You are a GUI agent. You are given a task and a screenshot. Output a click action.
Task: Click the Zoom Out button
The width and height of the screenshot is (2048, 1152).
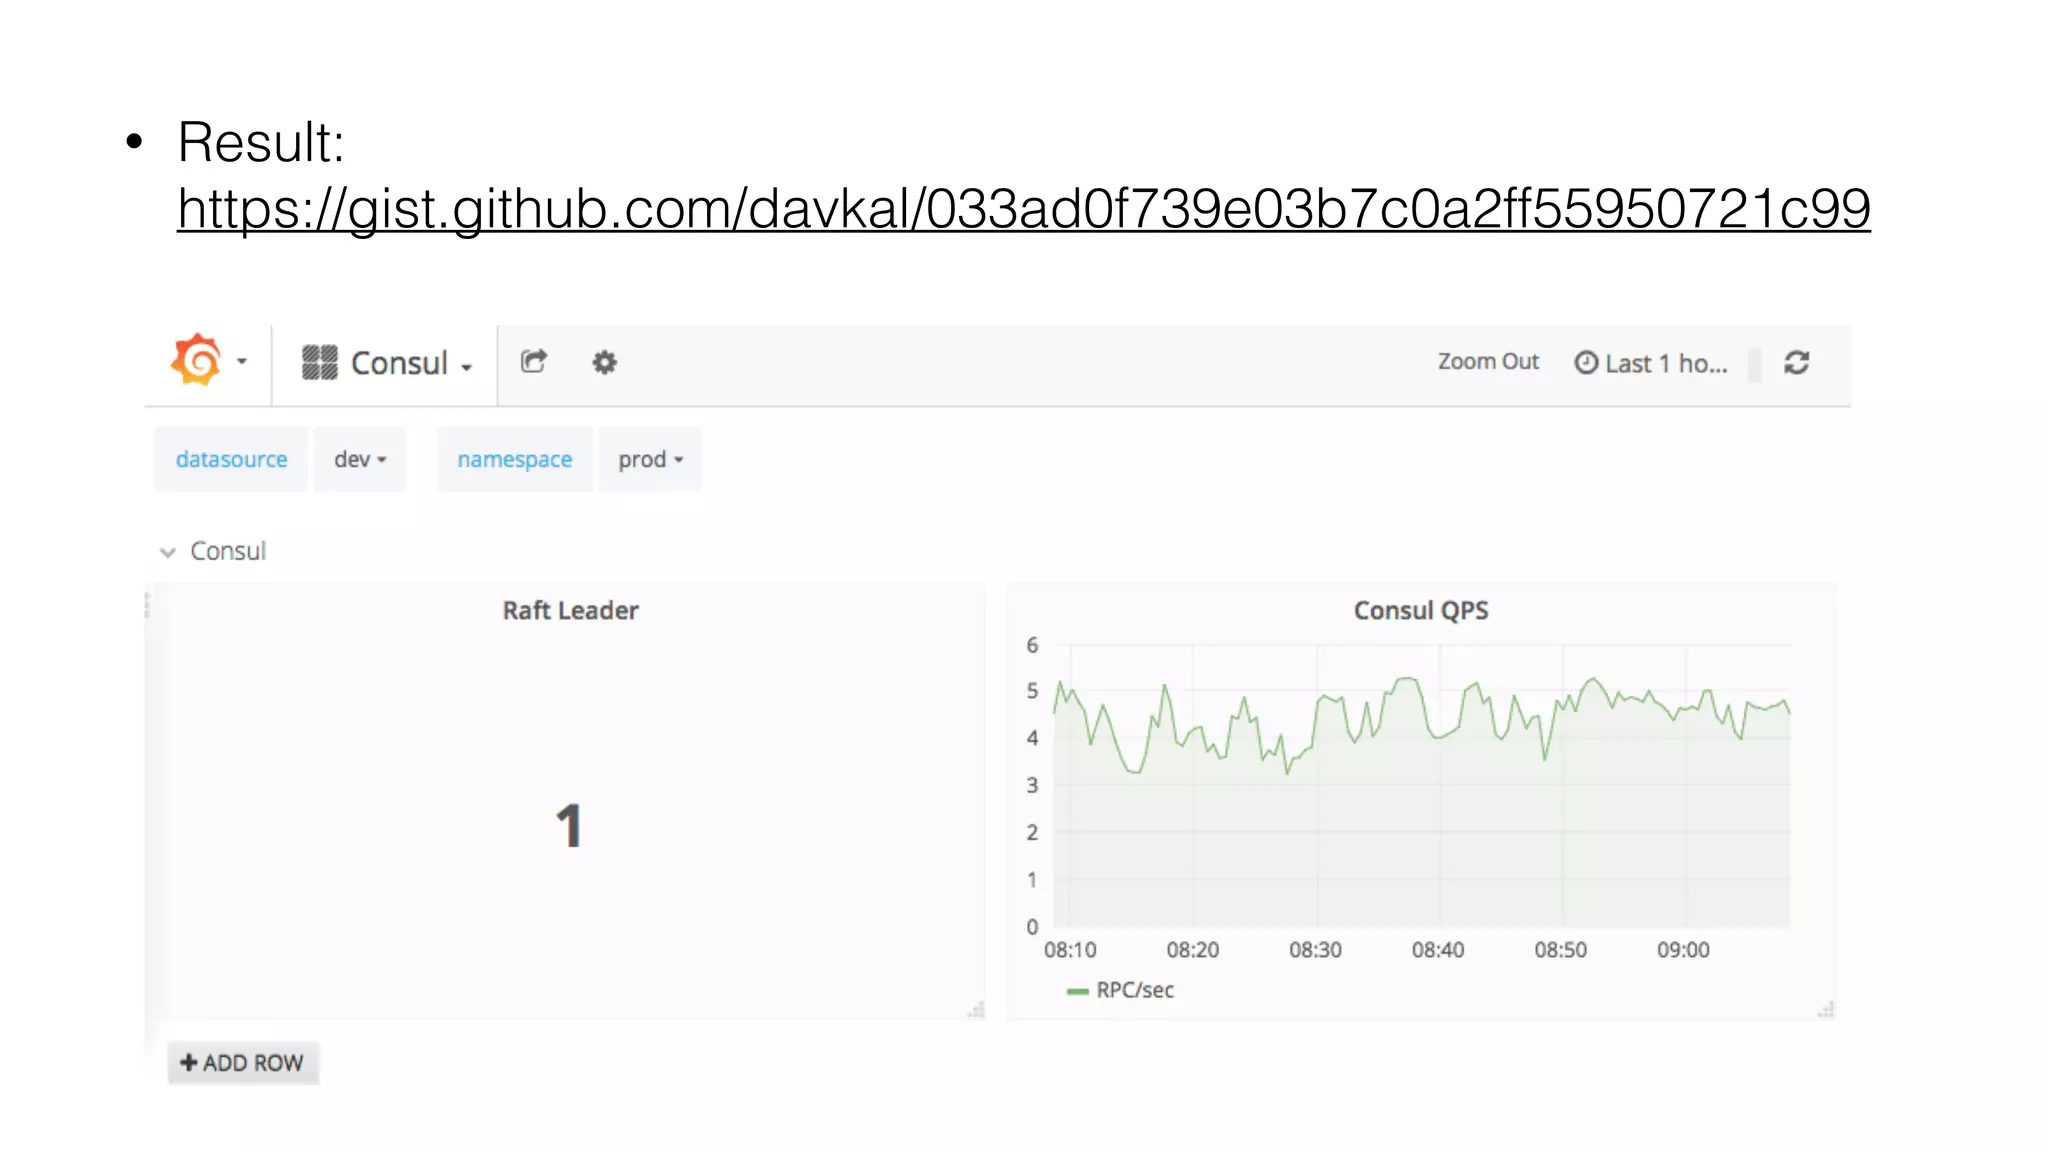1488,362
